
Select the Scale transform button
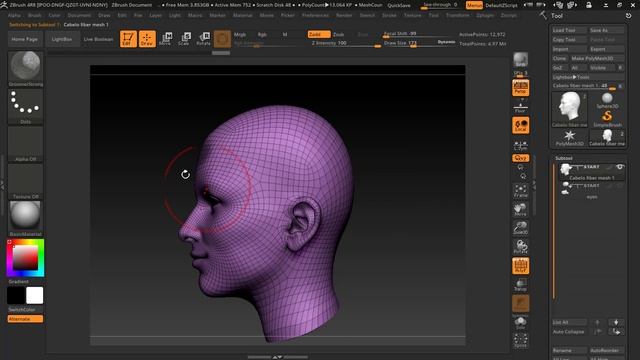coord(184,39)
